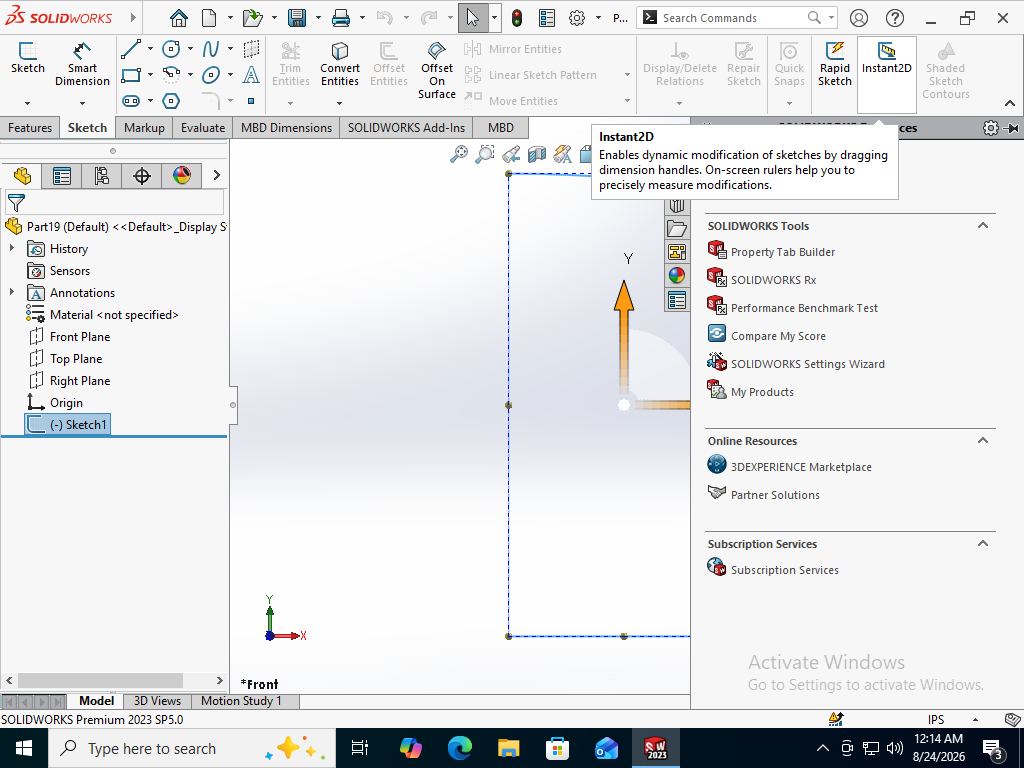
Task: Click Zoom to Fit icon
Action: (459, 154)
